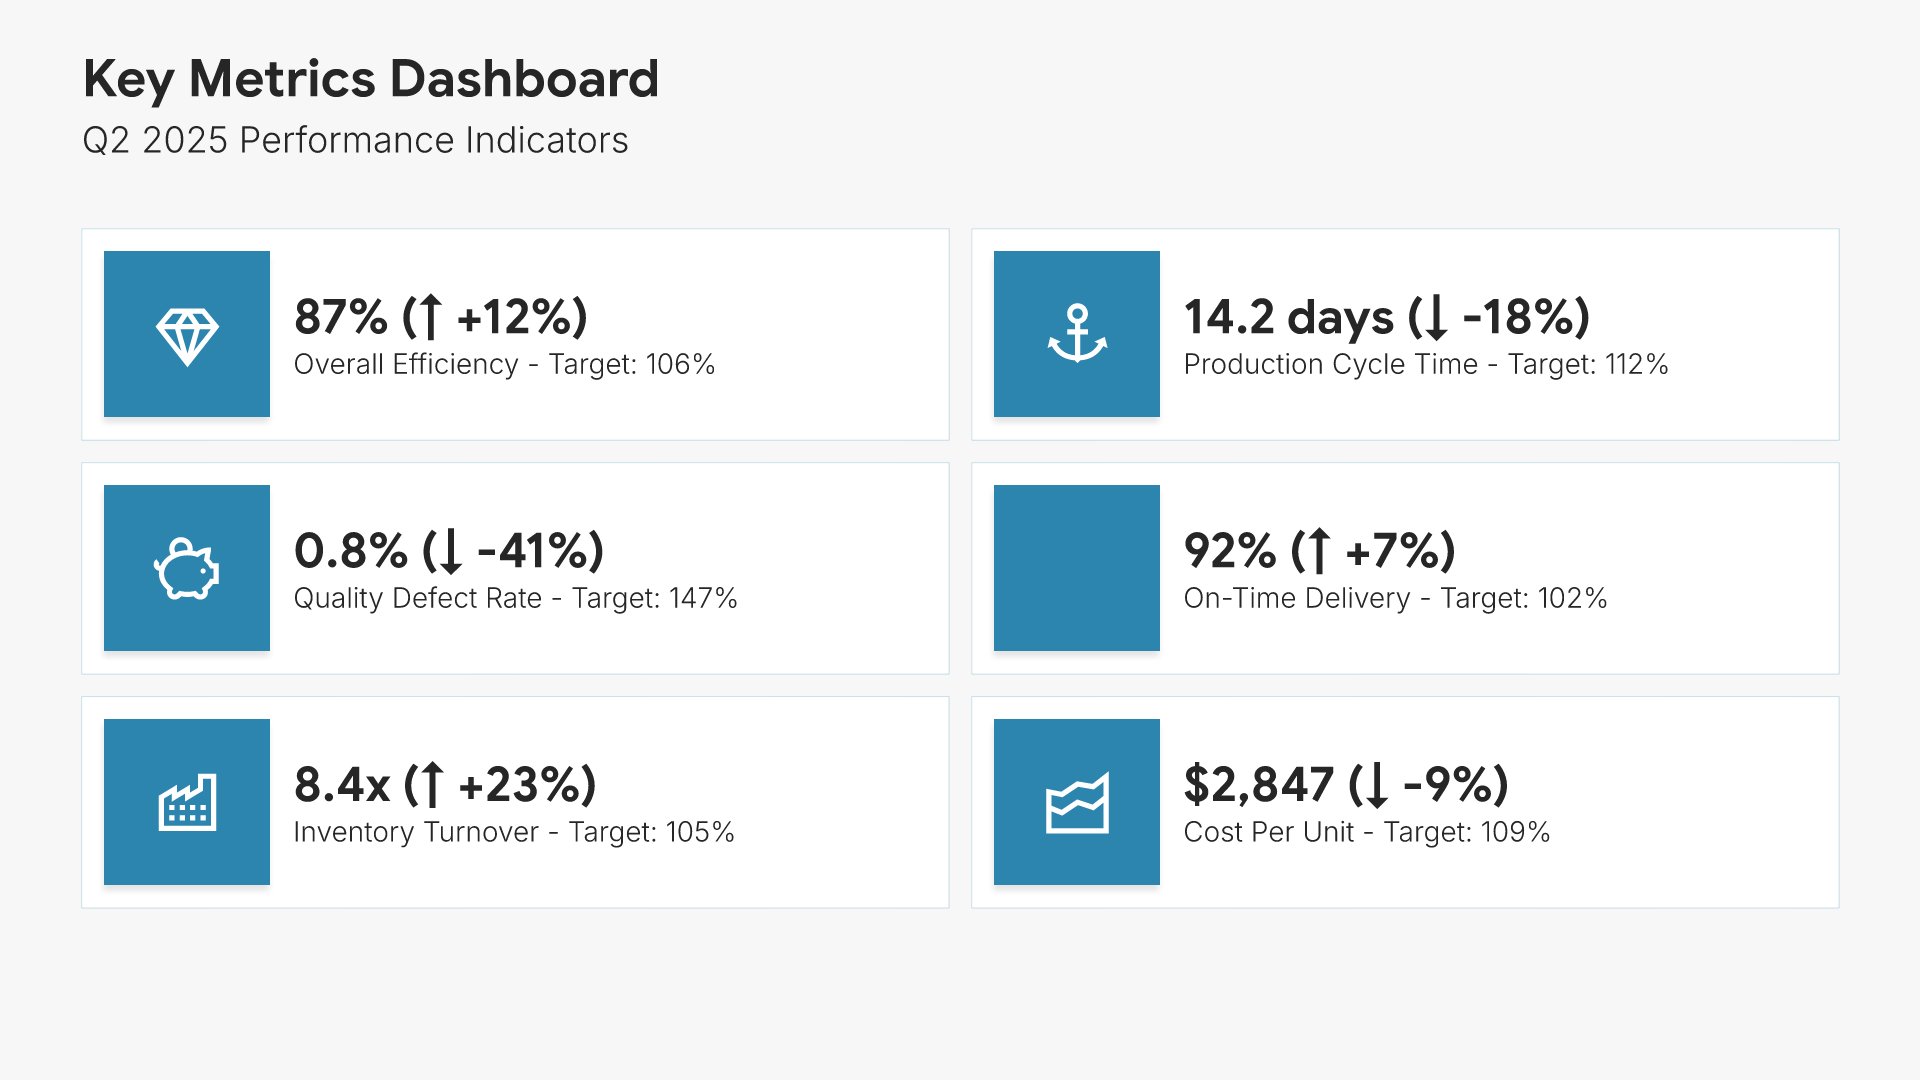This screenshot has width=1920, height=1080.
Task: Click the Q2 2025 Performance Indicators subtitle
Action: [355, 140]
